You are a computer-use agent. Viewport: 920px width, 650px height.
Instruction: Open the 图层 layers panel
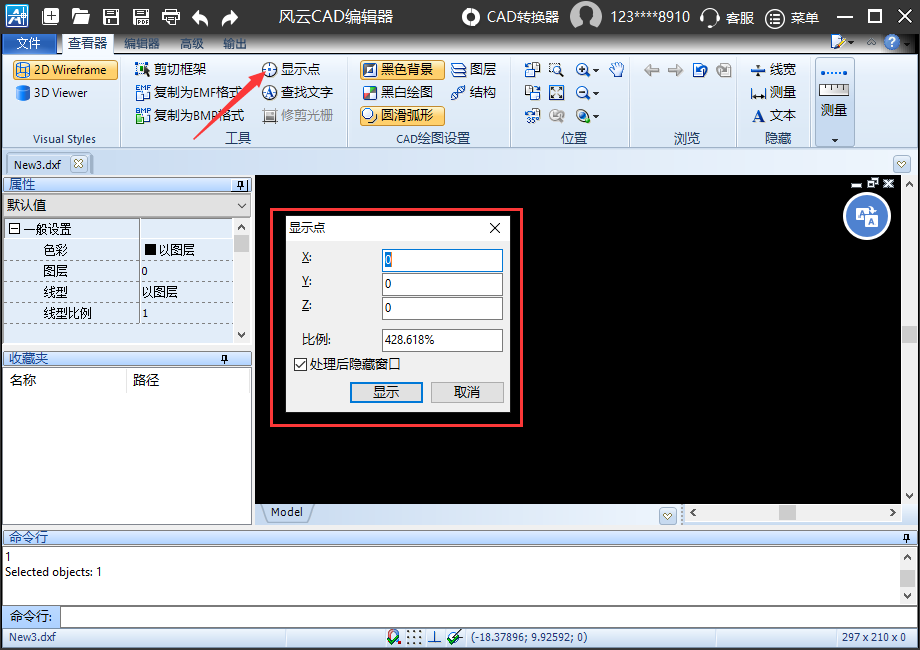[474, 69]
